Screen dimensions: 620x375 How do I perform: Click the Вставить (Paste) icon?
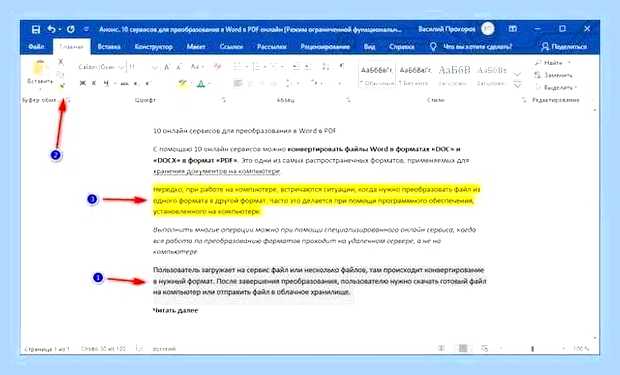(x=40, y=68)
